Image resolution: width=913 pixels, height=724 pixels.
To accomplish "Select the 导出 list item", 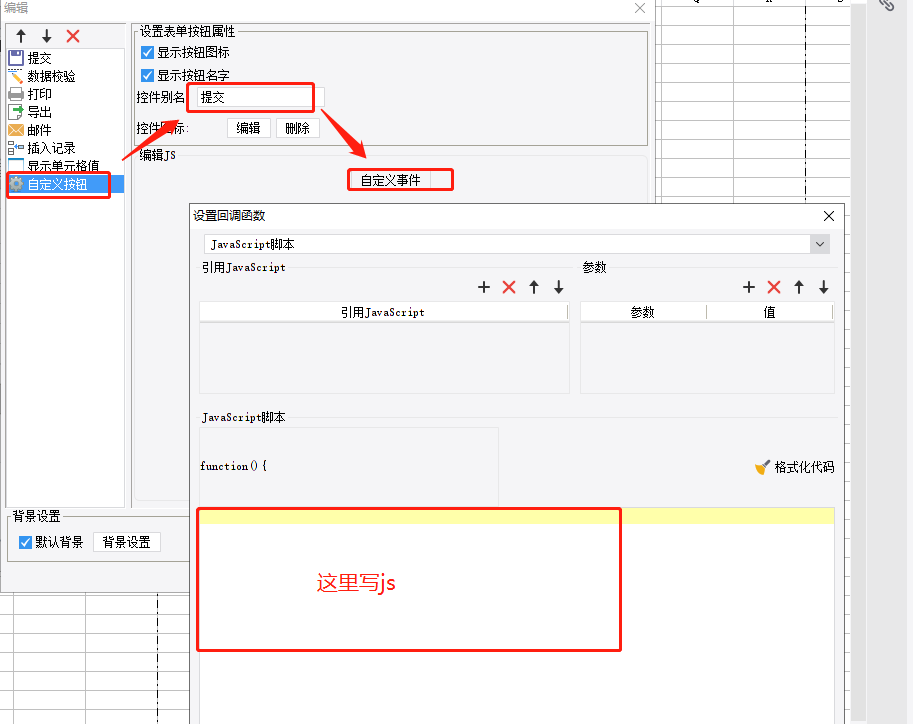I will pyautogui.click(x=40, y=112).
